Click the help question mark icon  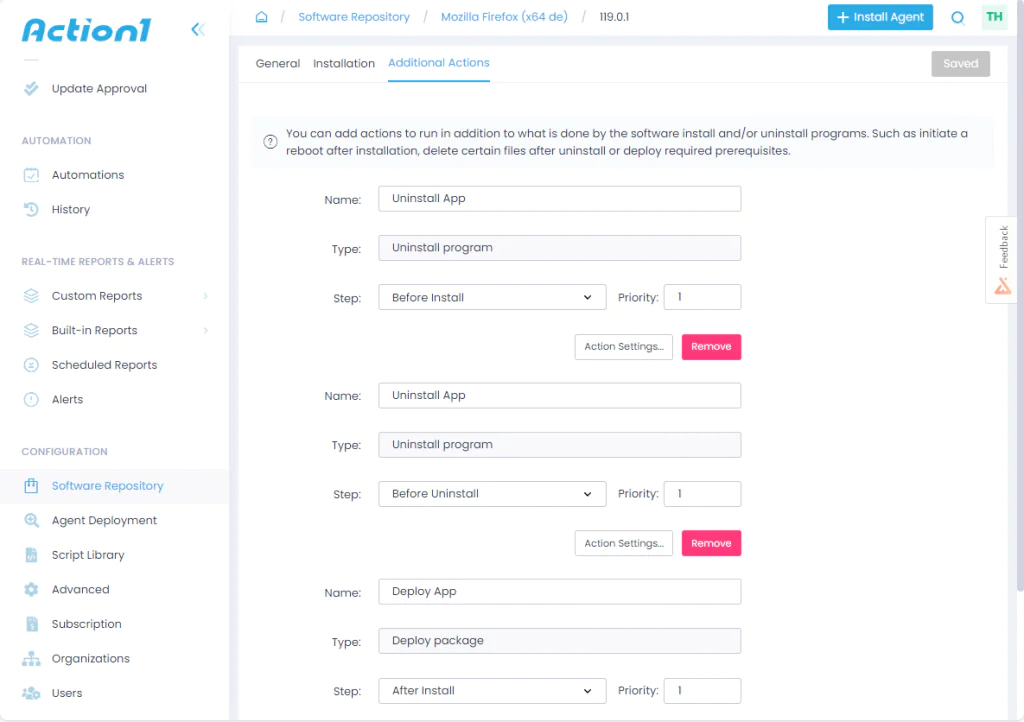pos(270,142)
